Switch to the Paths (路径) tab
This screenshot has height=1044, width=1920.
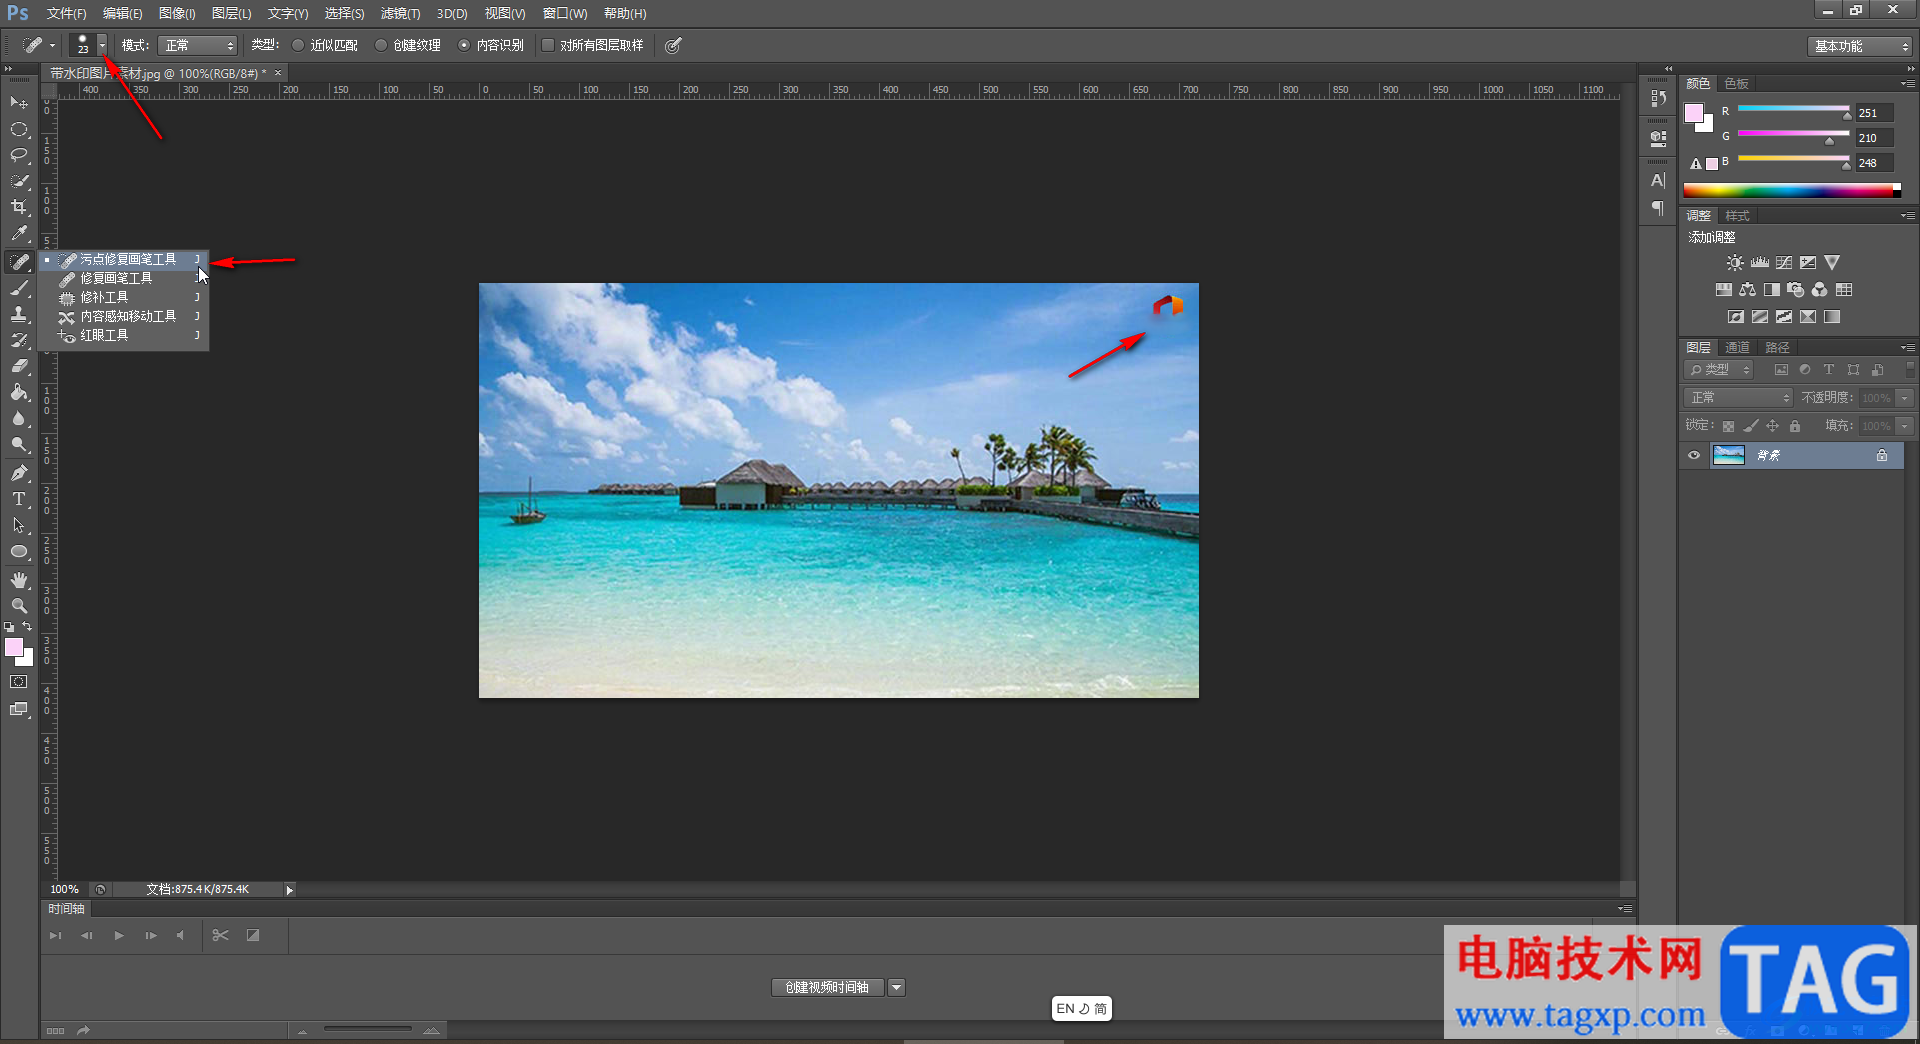[x=1777, y=347]
